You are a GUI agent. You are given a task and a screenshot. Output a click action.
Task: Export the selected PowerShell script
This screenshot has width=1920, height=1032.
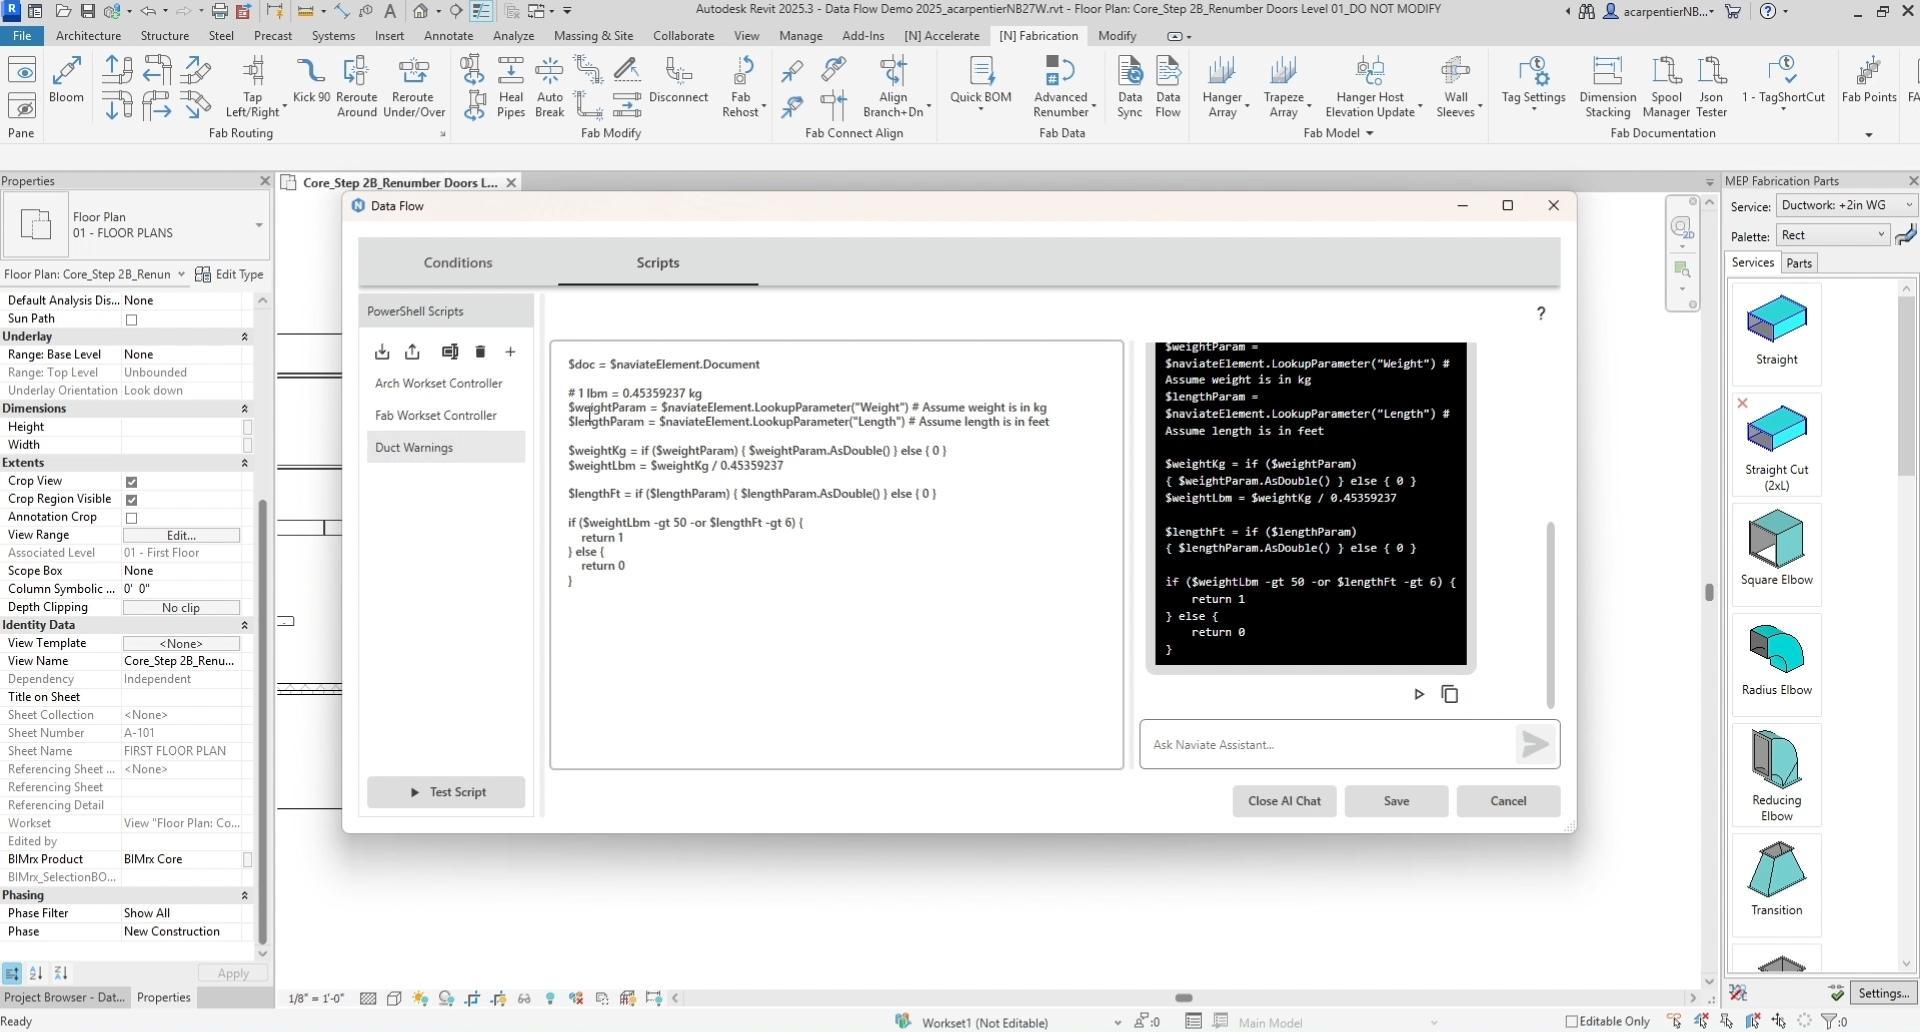pos(412,352)
